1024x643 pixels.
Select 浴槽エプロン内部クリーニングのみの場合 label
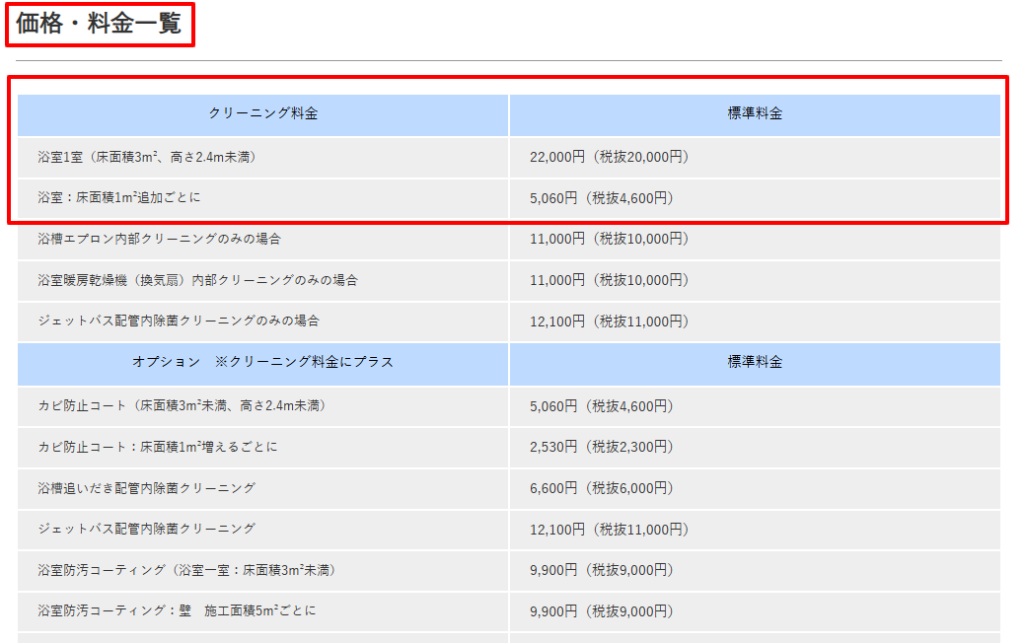159,239
